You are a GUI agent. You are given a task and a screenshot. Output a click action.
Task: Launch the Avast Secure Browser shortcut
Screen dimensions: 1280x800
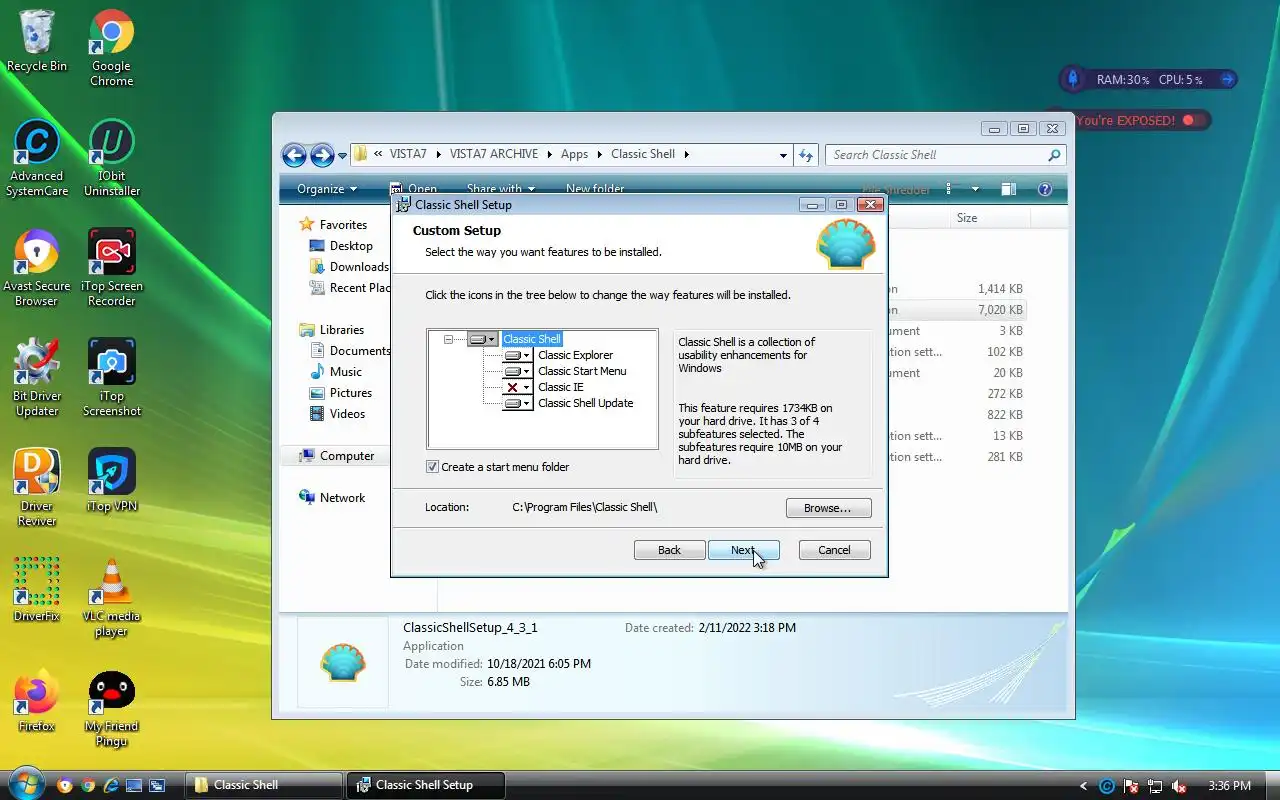[x=37, y=268]
